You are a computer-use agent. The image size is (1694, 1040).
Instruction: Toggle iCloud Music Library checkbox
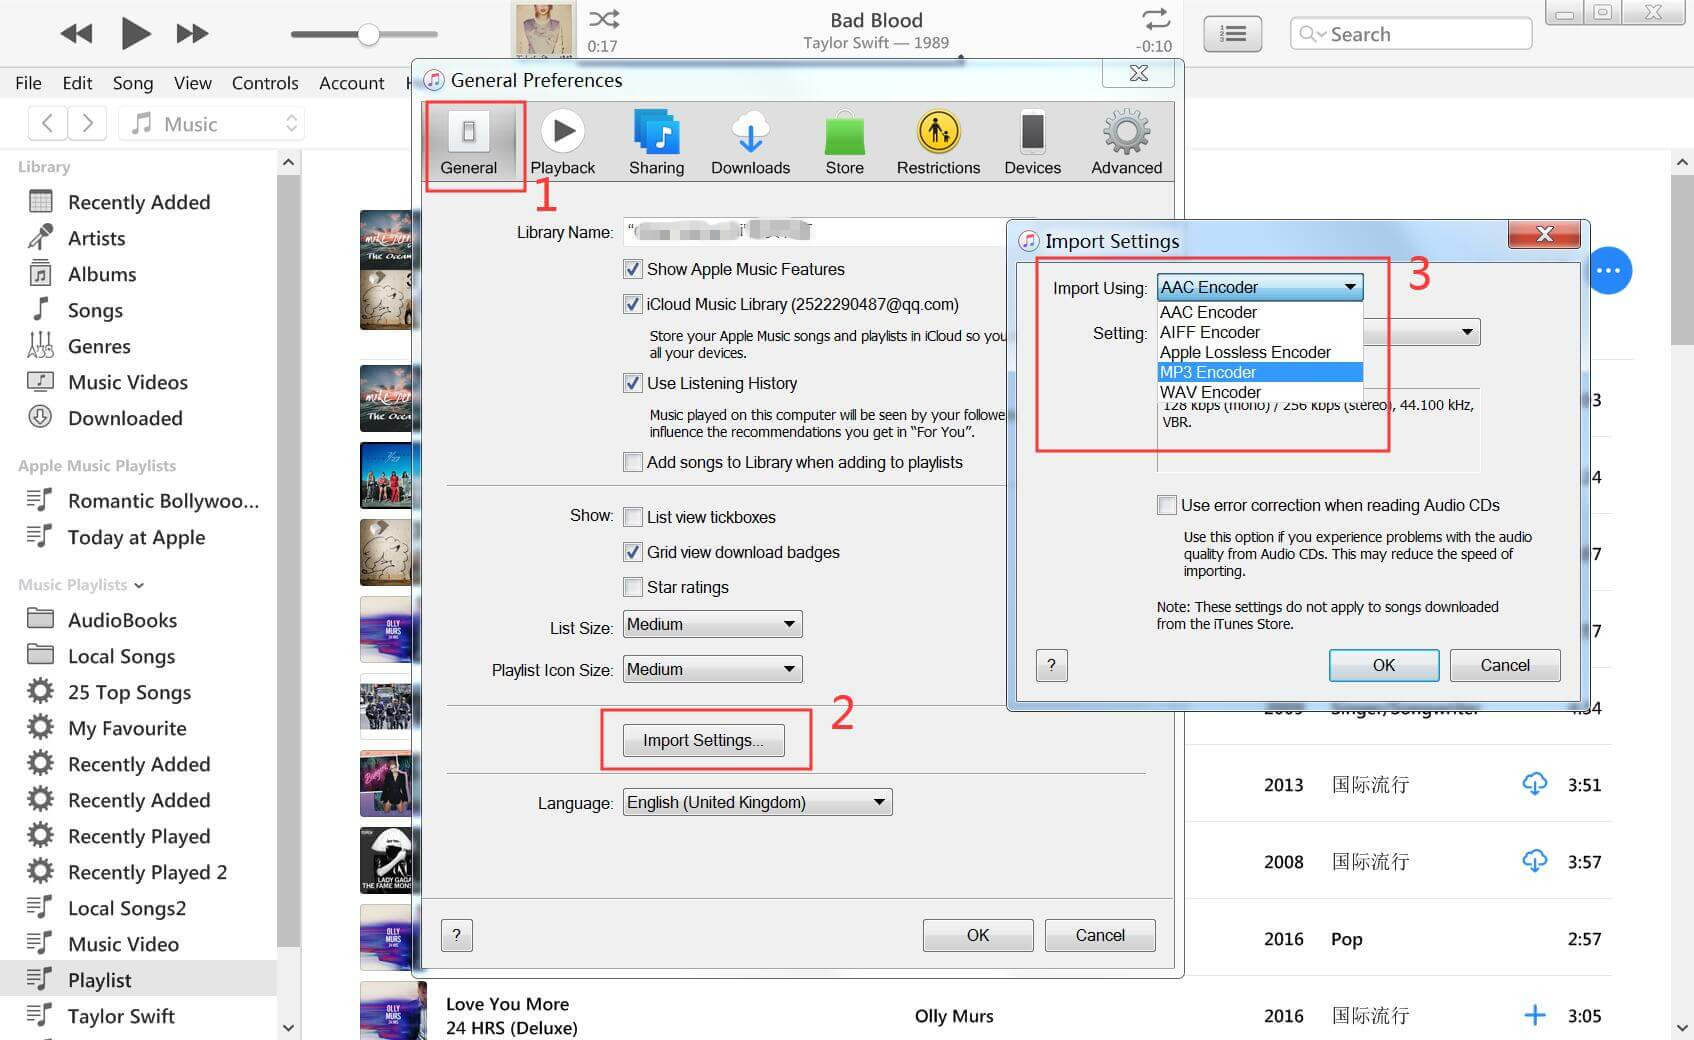coord(632,304)
